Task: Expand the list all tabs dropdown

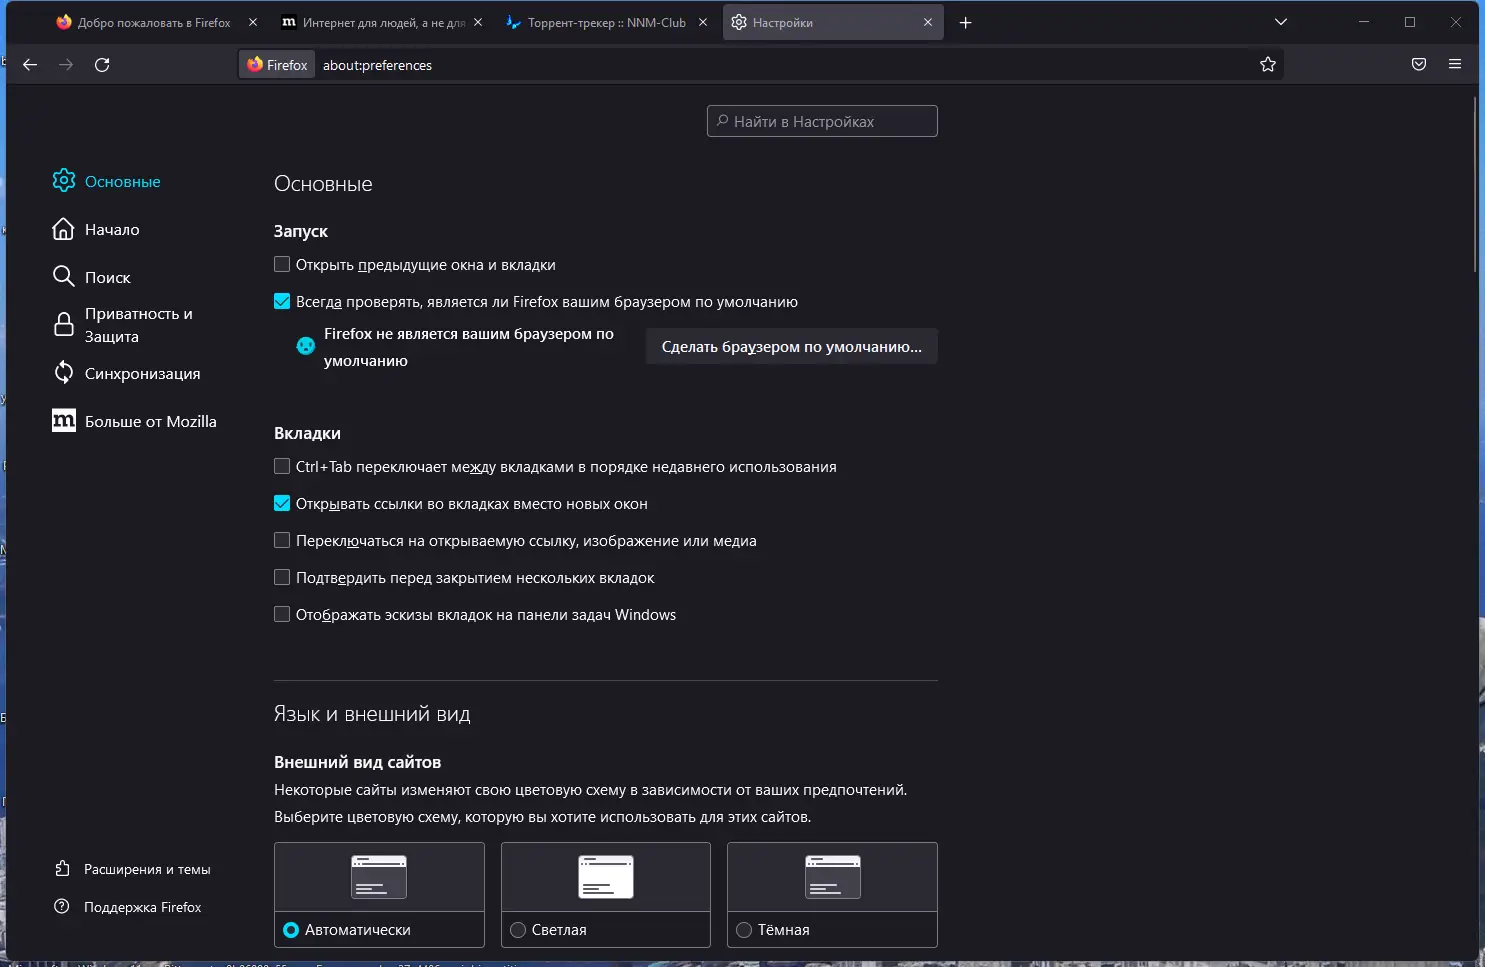Action: (x=1281, y=22)
